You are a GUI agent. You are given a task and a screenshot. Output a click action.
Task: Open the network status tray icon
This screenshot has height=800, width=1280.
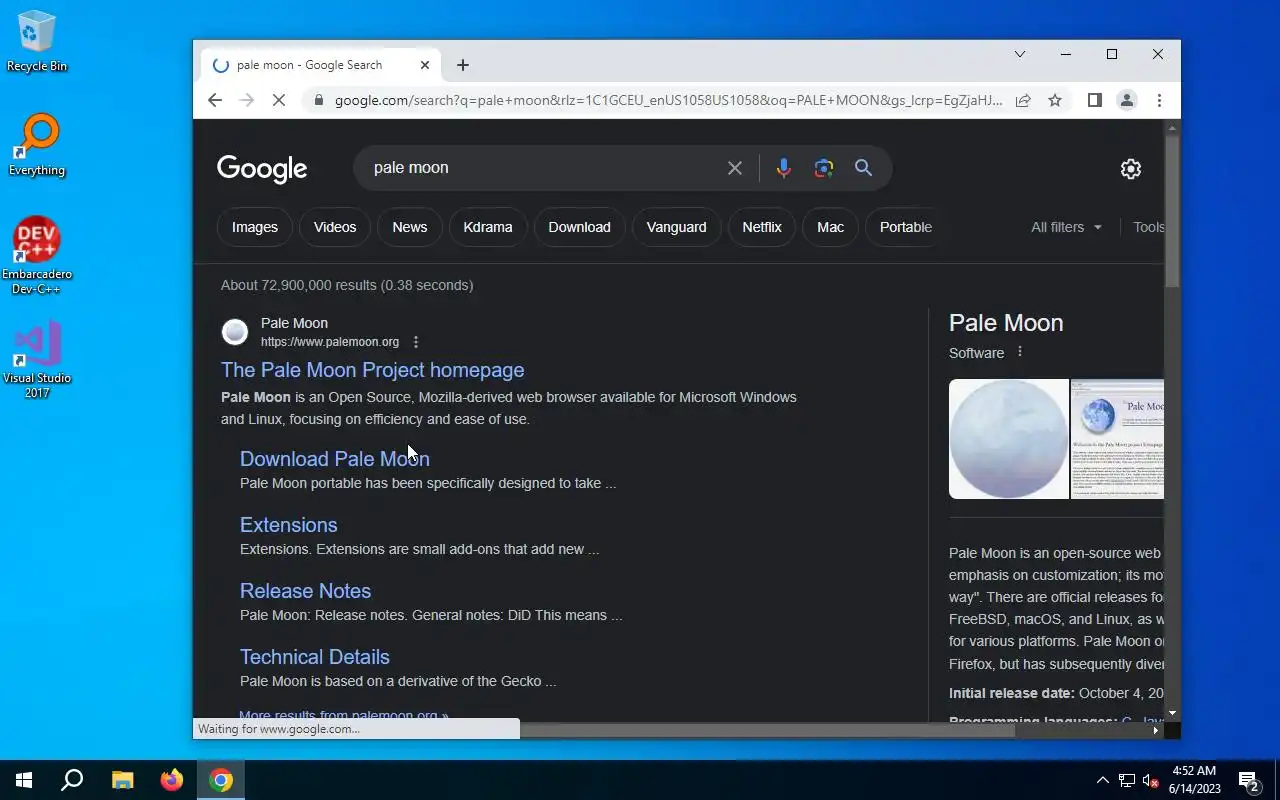1127,780
